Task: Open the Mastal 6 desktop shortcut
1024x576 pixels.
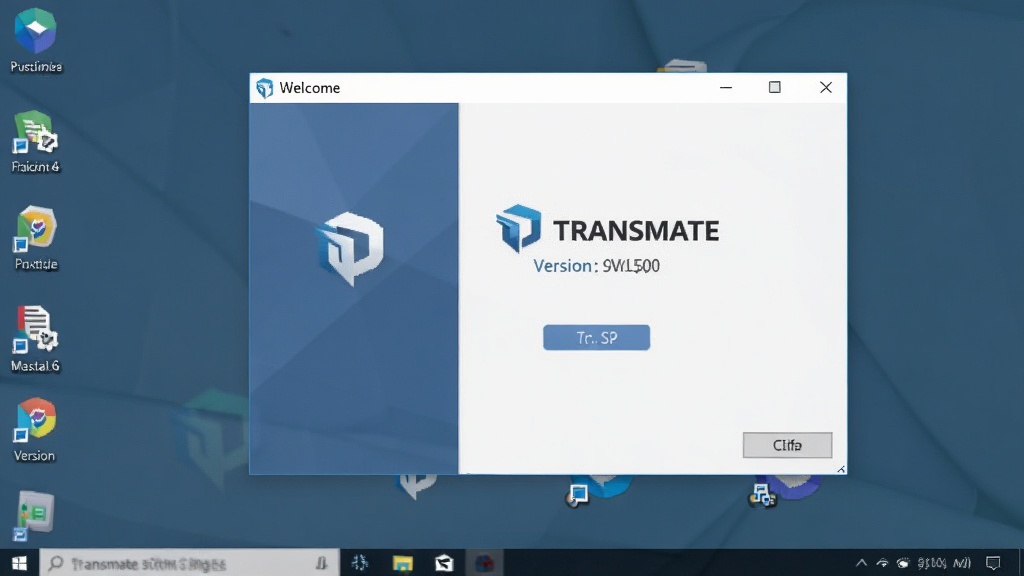Action: pos(35,339)
